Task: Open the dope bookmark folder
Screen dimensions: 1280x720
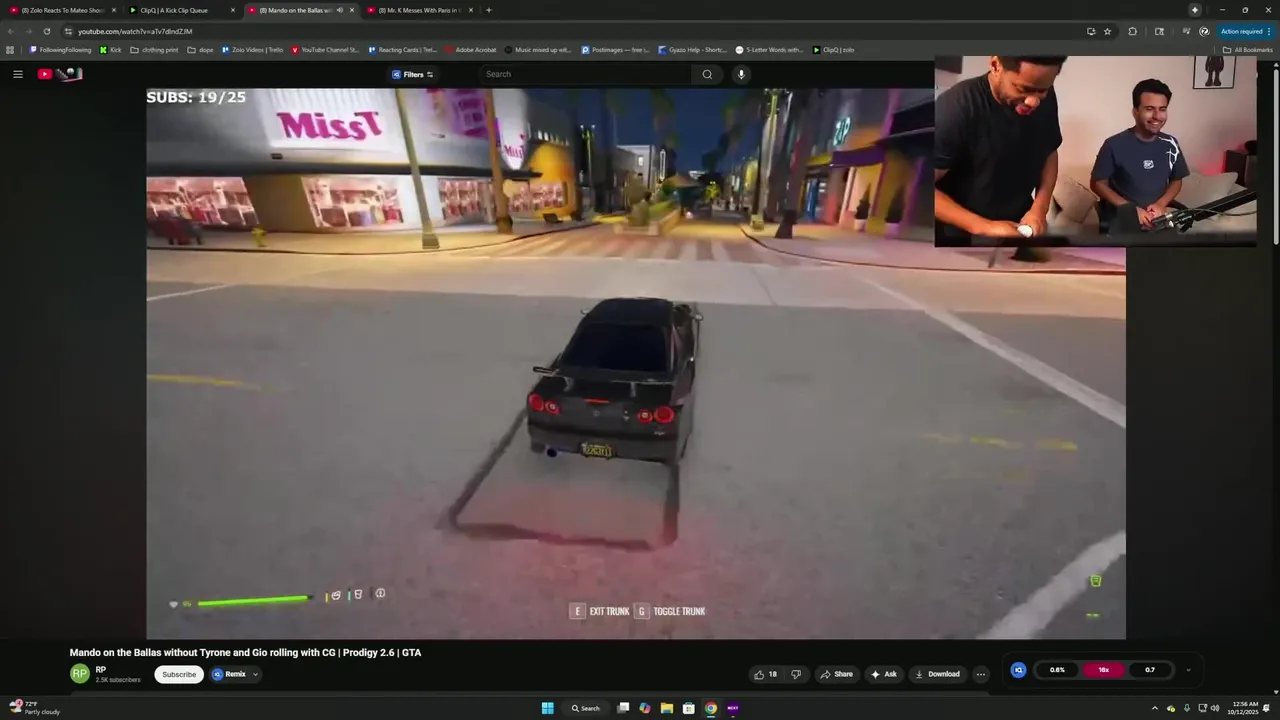Action: tap(200, 49)
